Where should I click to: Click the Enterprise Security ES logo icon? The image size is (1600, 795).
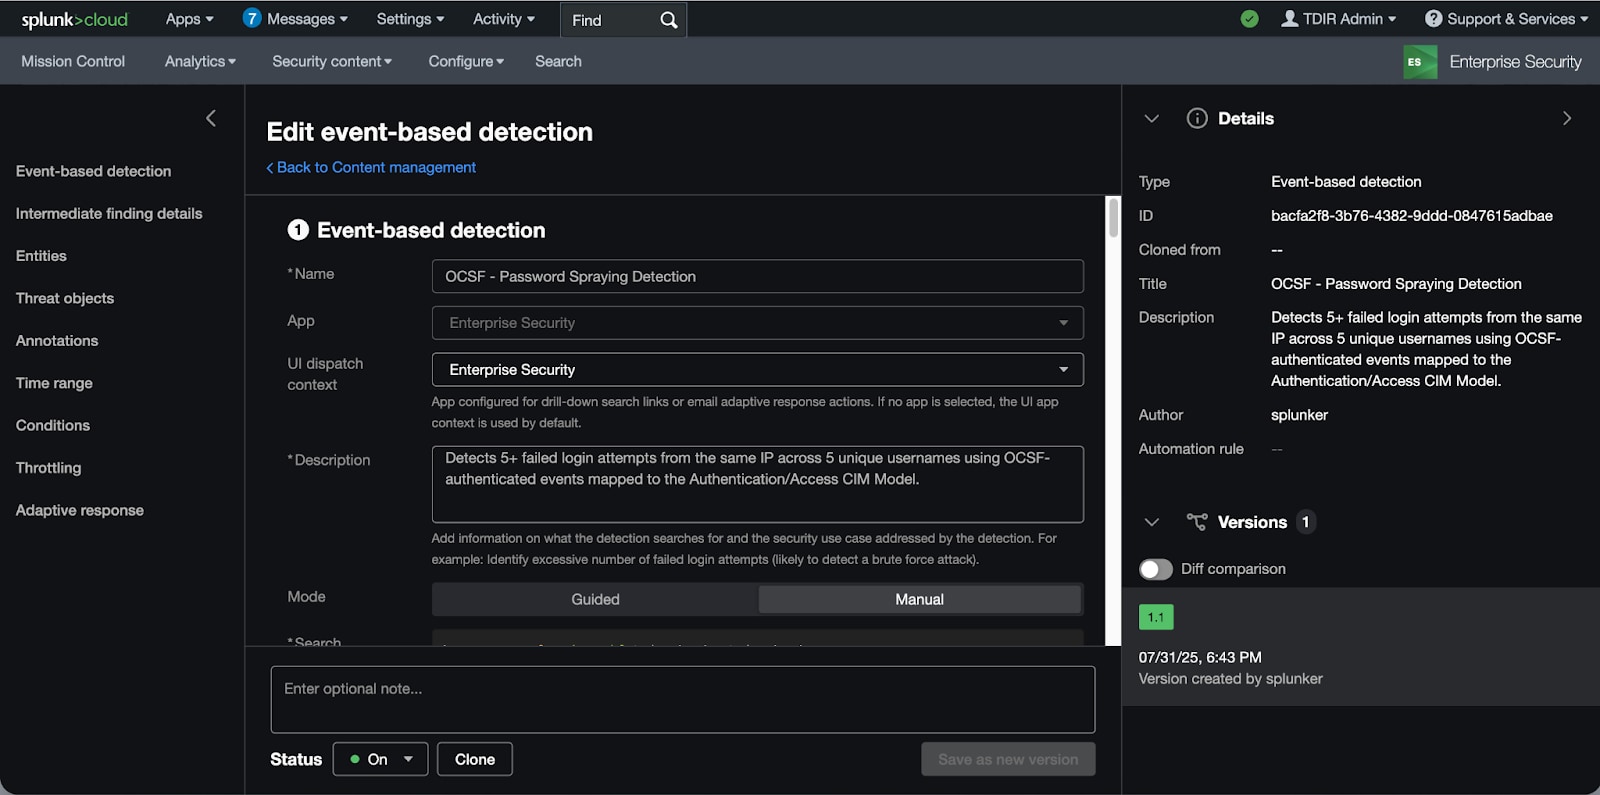pyautogui.click(x=1419, y=62)
